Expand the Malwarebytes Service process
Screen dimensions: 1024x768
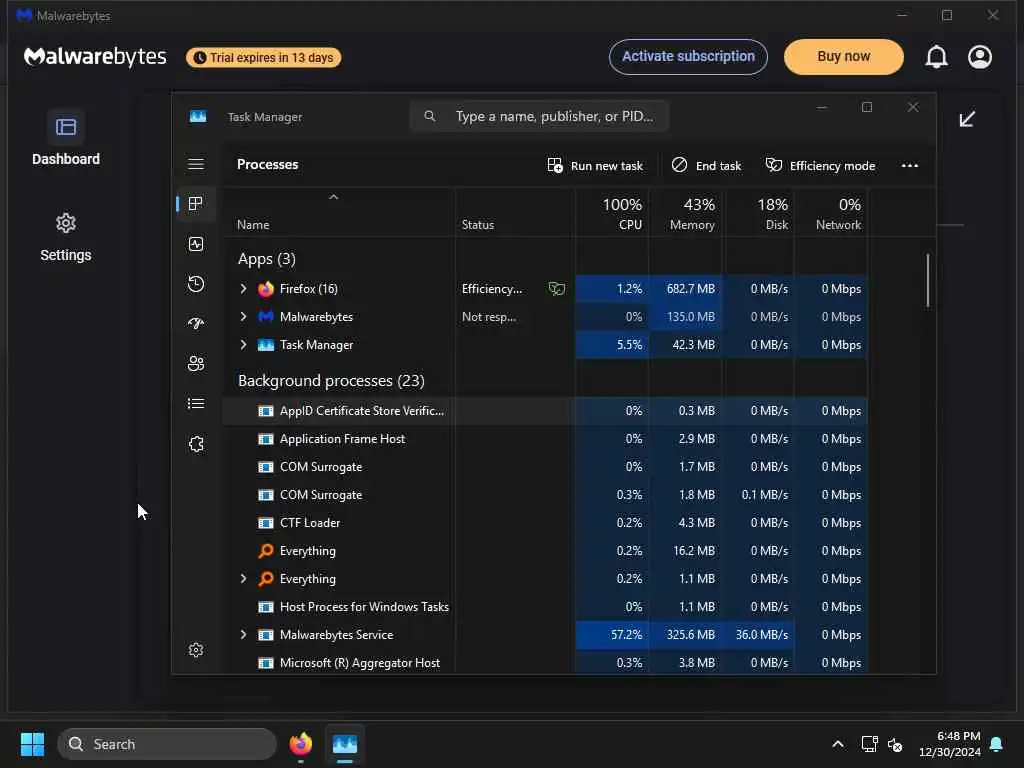click(x=244, y=635)
